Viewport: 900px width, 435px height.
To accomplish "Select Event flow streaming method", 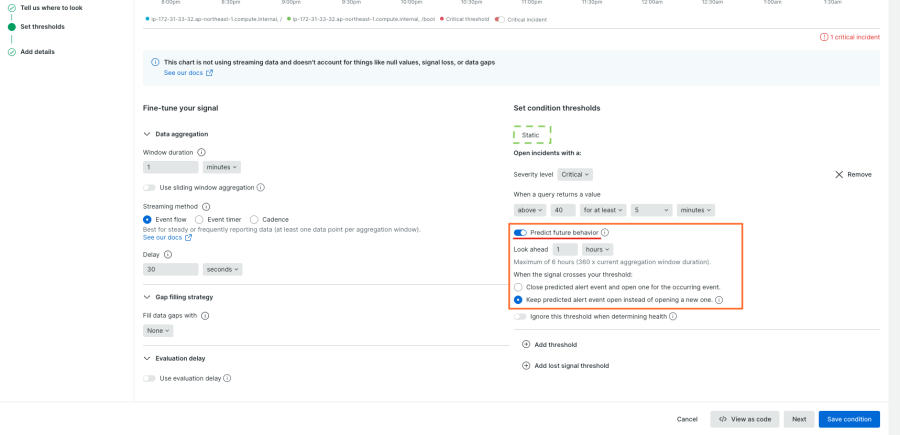I will tap(147, 219).
